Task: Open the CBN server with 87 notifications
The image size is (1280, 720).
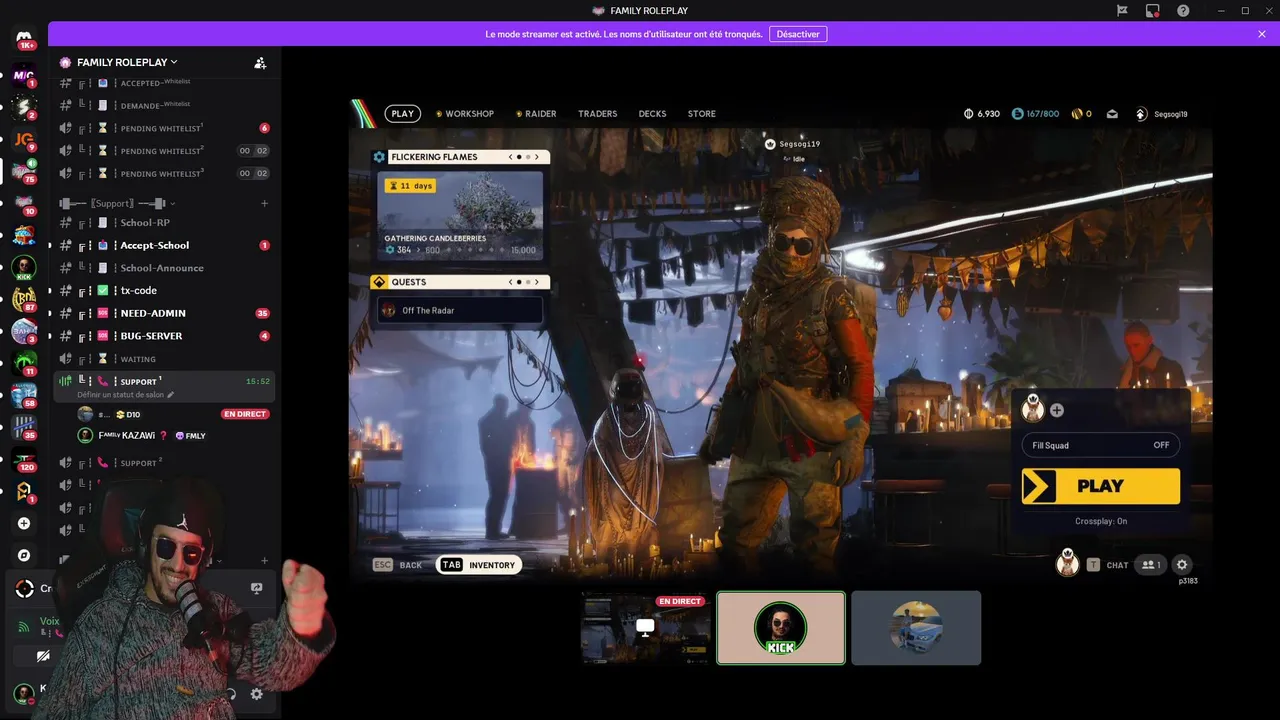Action: 24,299
